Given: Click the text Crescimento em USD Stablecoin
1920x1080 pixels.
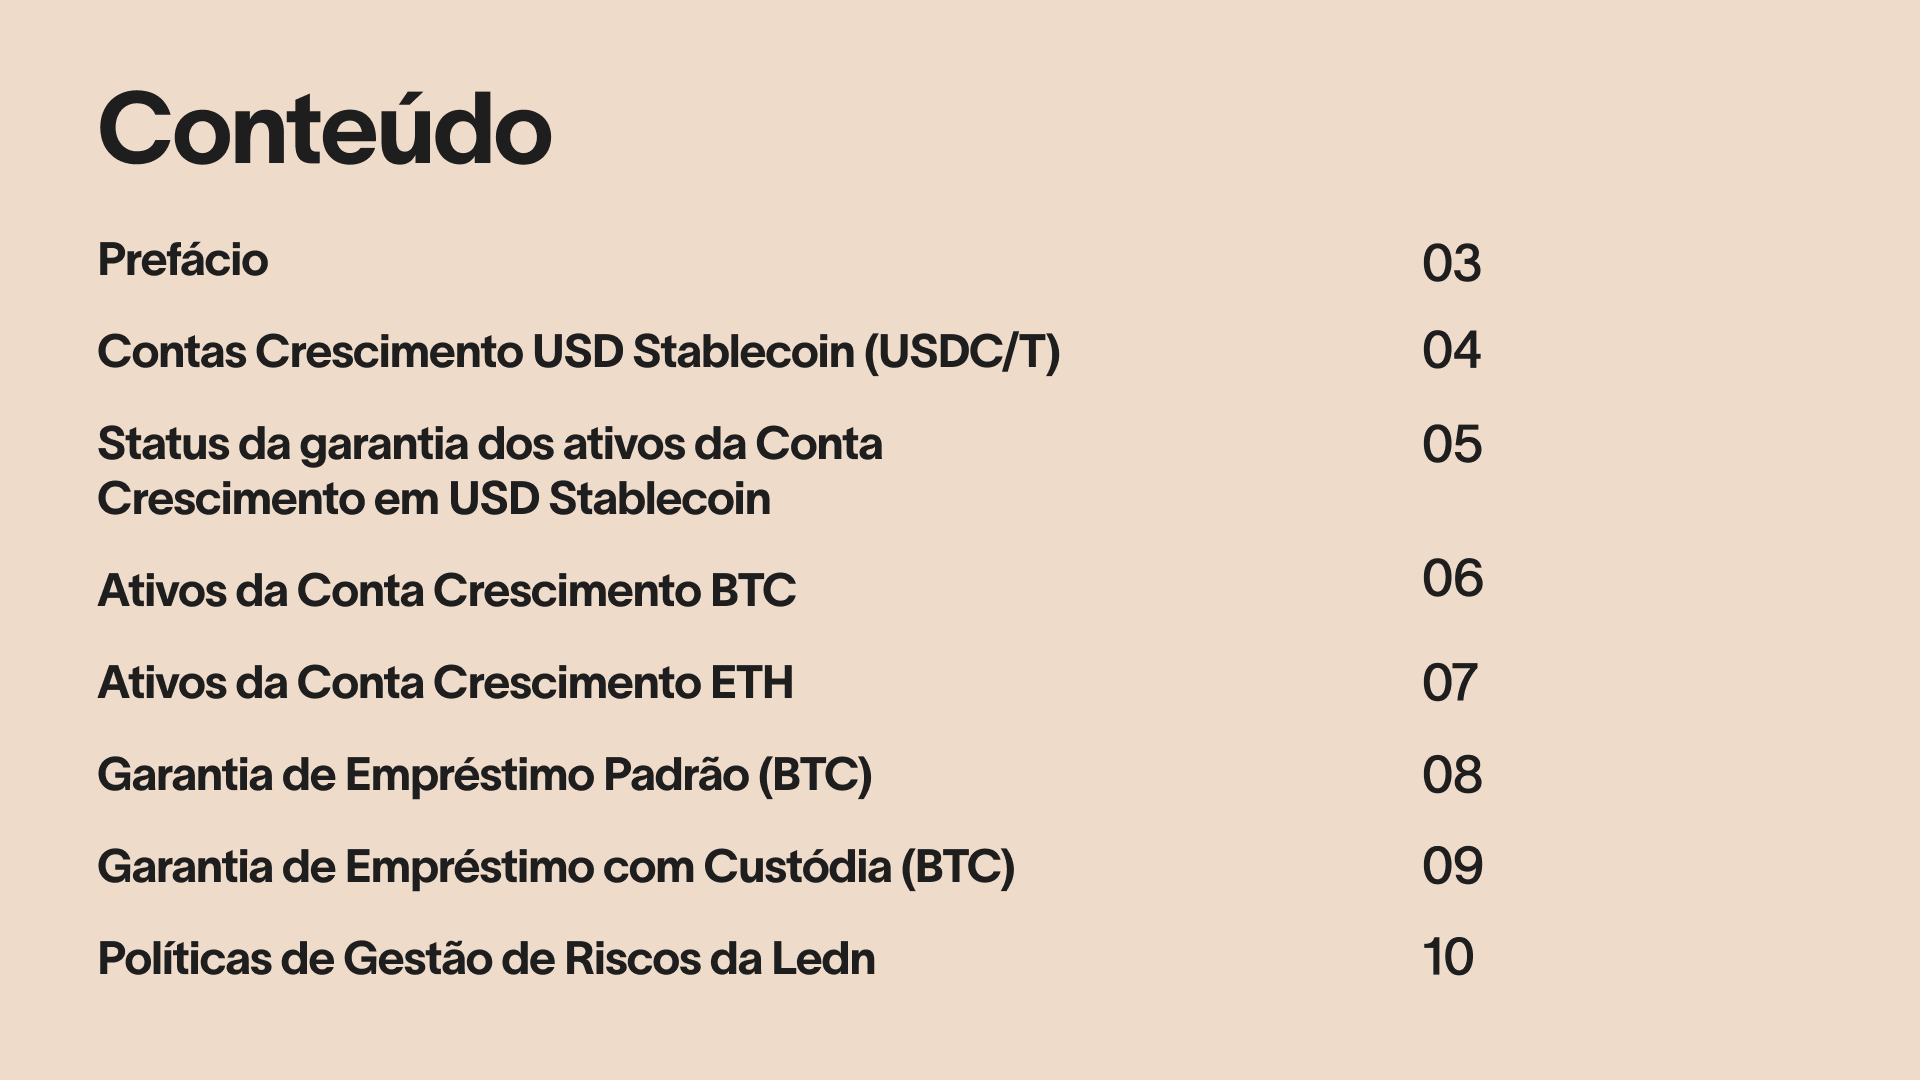Looking at the screenshot, I should coord(434,499).
